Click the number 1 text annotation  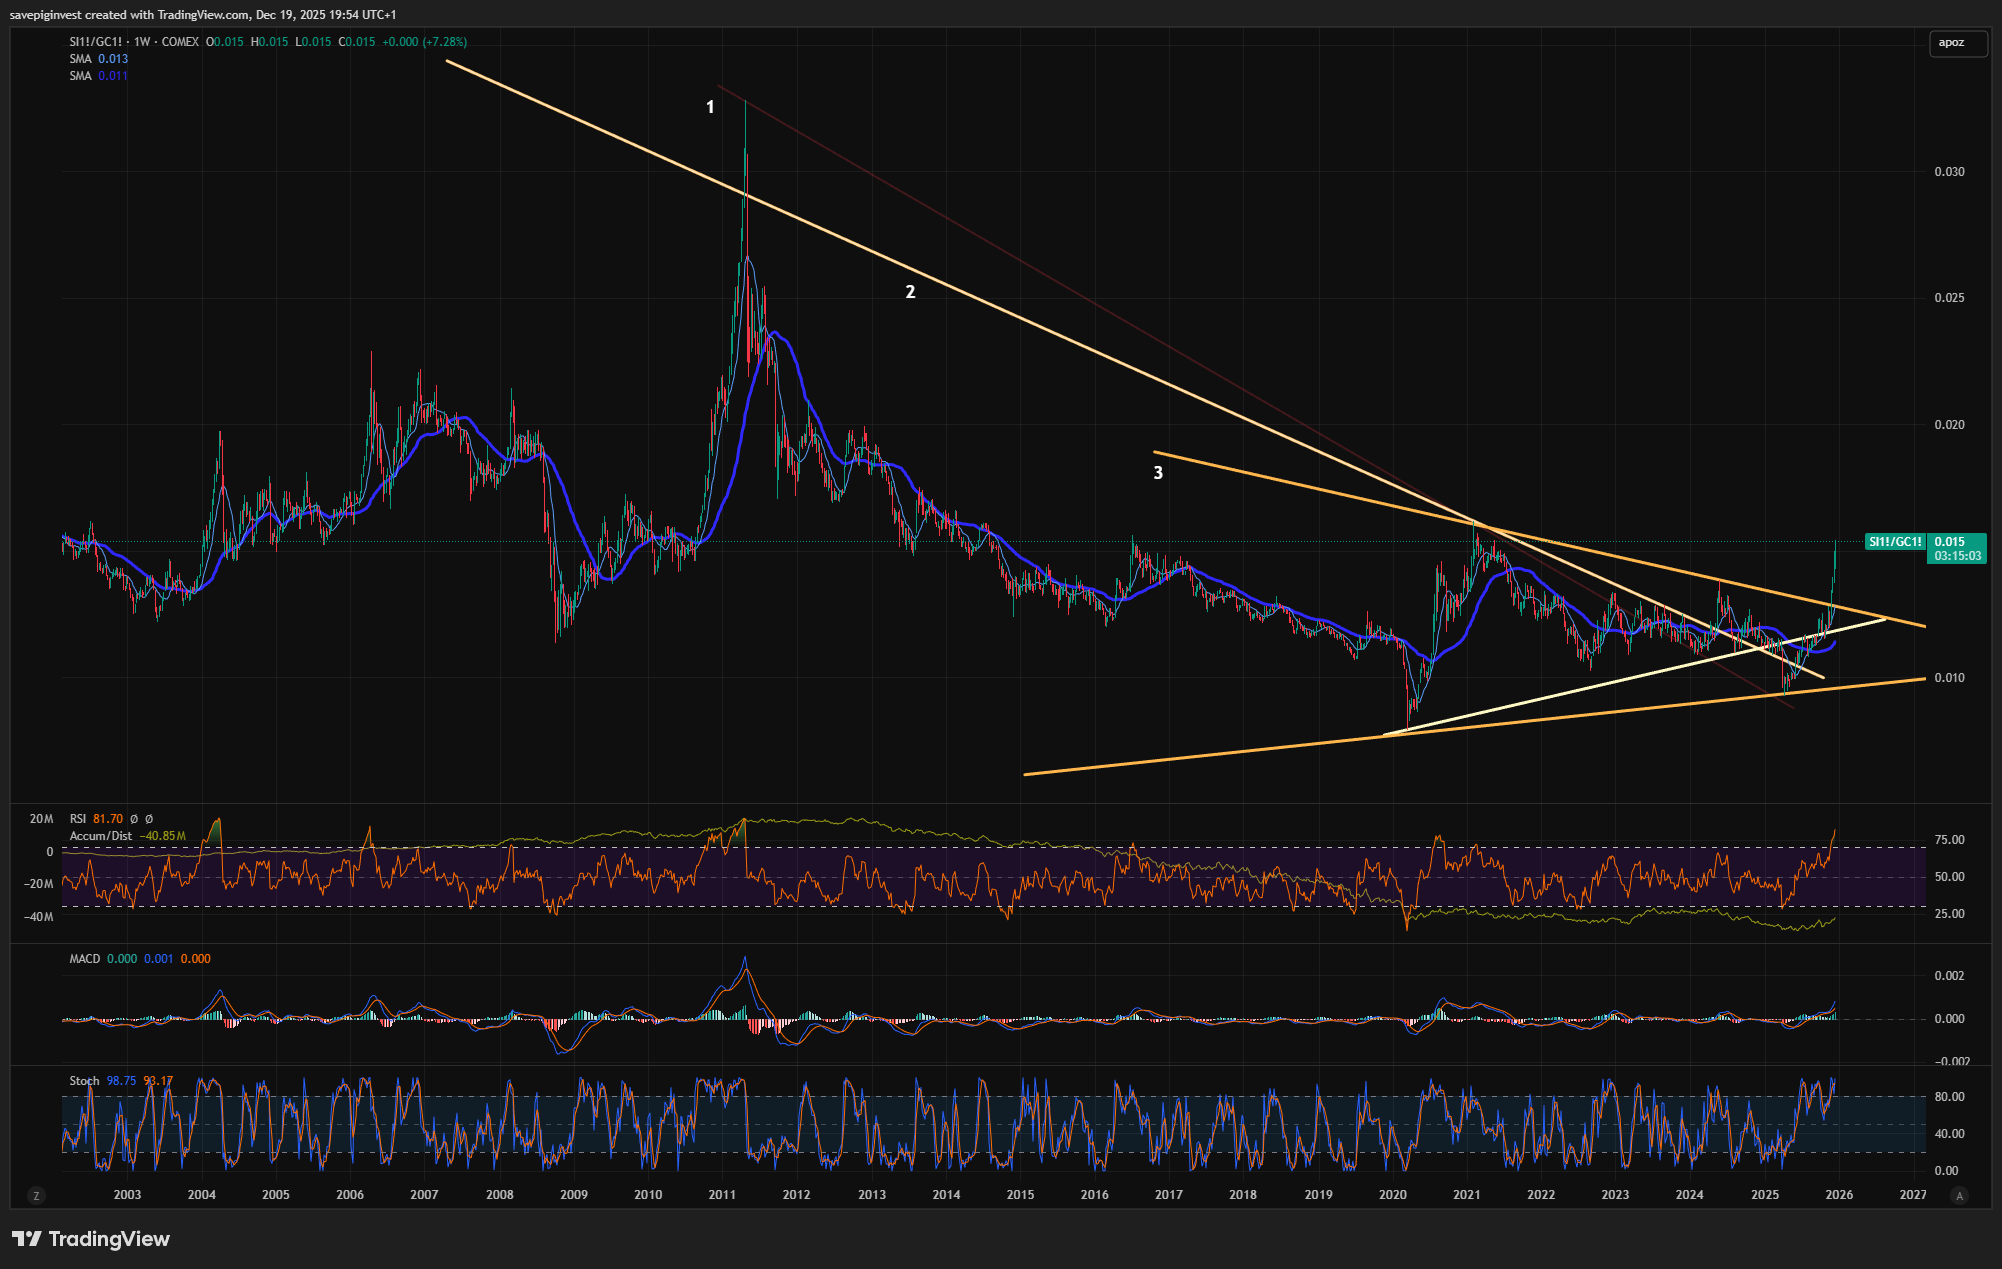pyautogui.click(x=710, y=107)
